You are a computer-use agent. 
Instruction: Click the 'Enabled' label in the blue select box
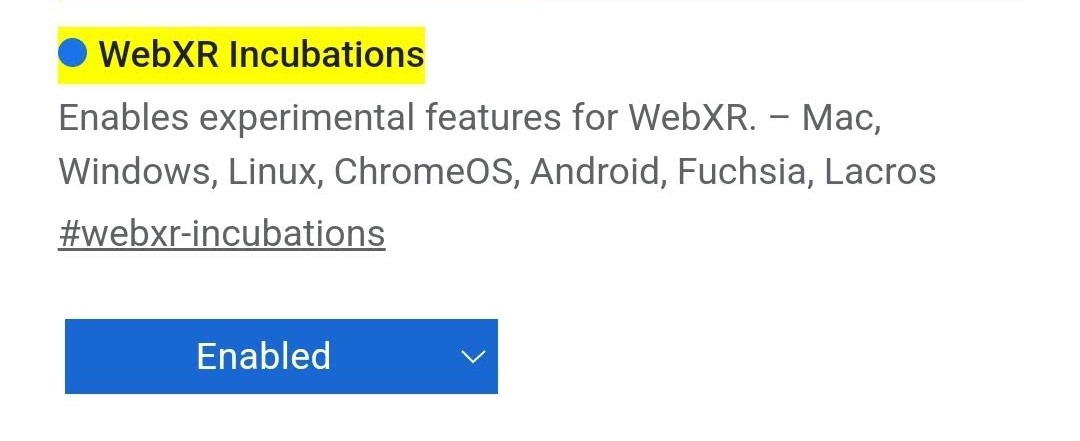(263, 357)
